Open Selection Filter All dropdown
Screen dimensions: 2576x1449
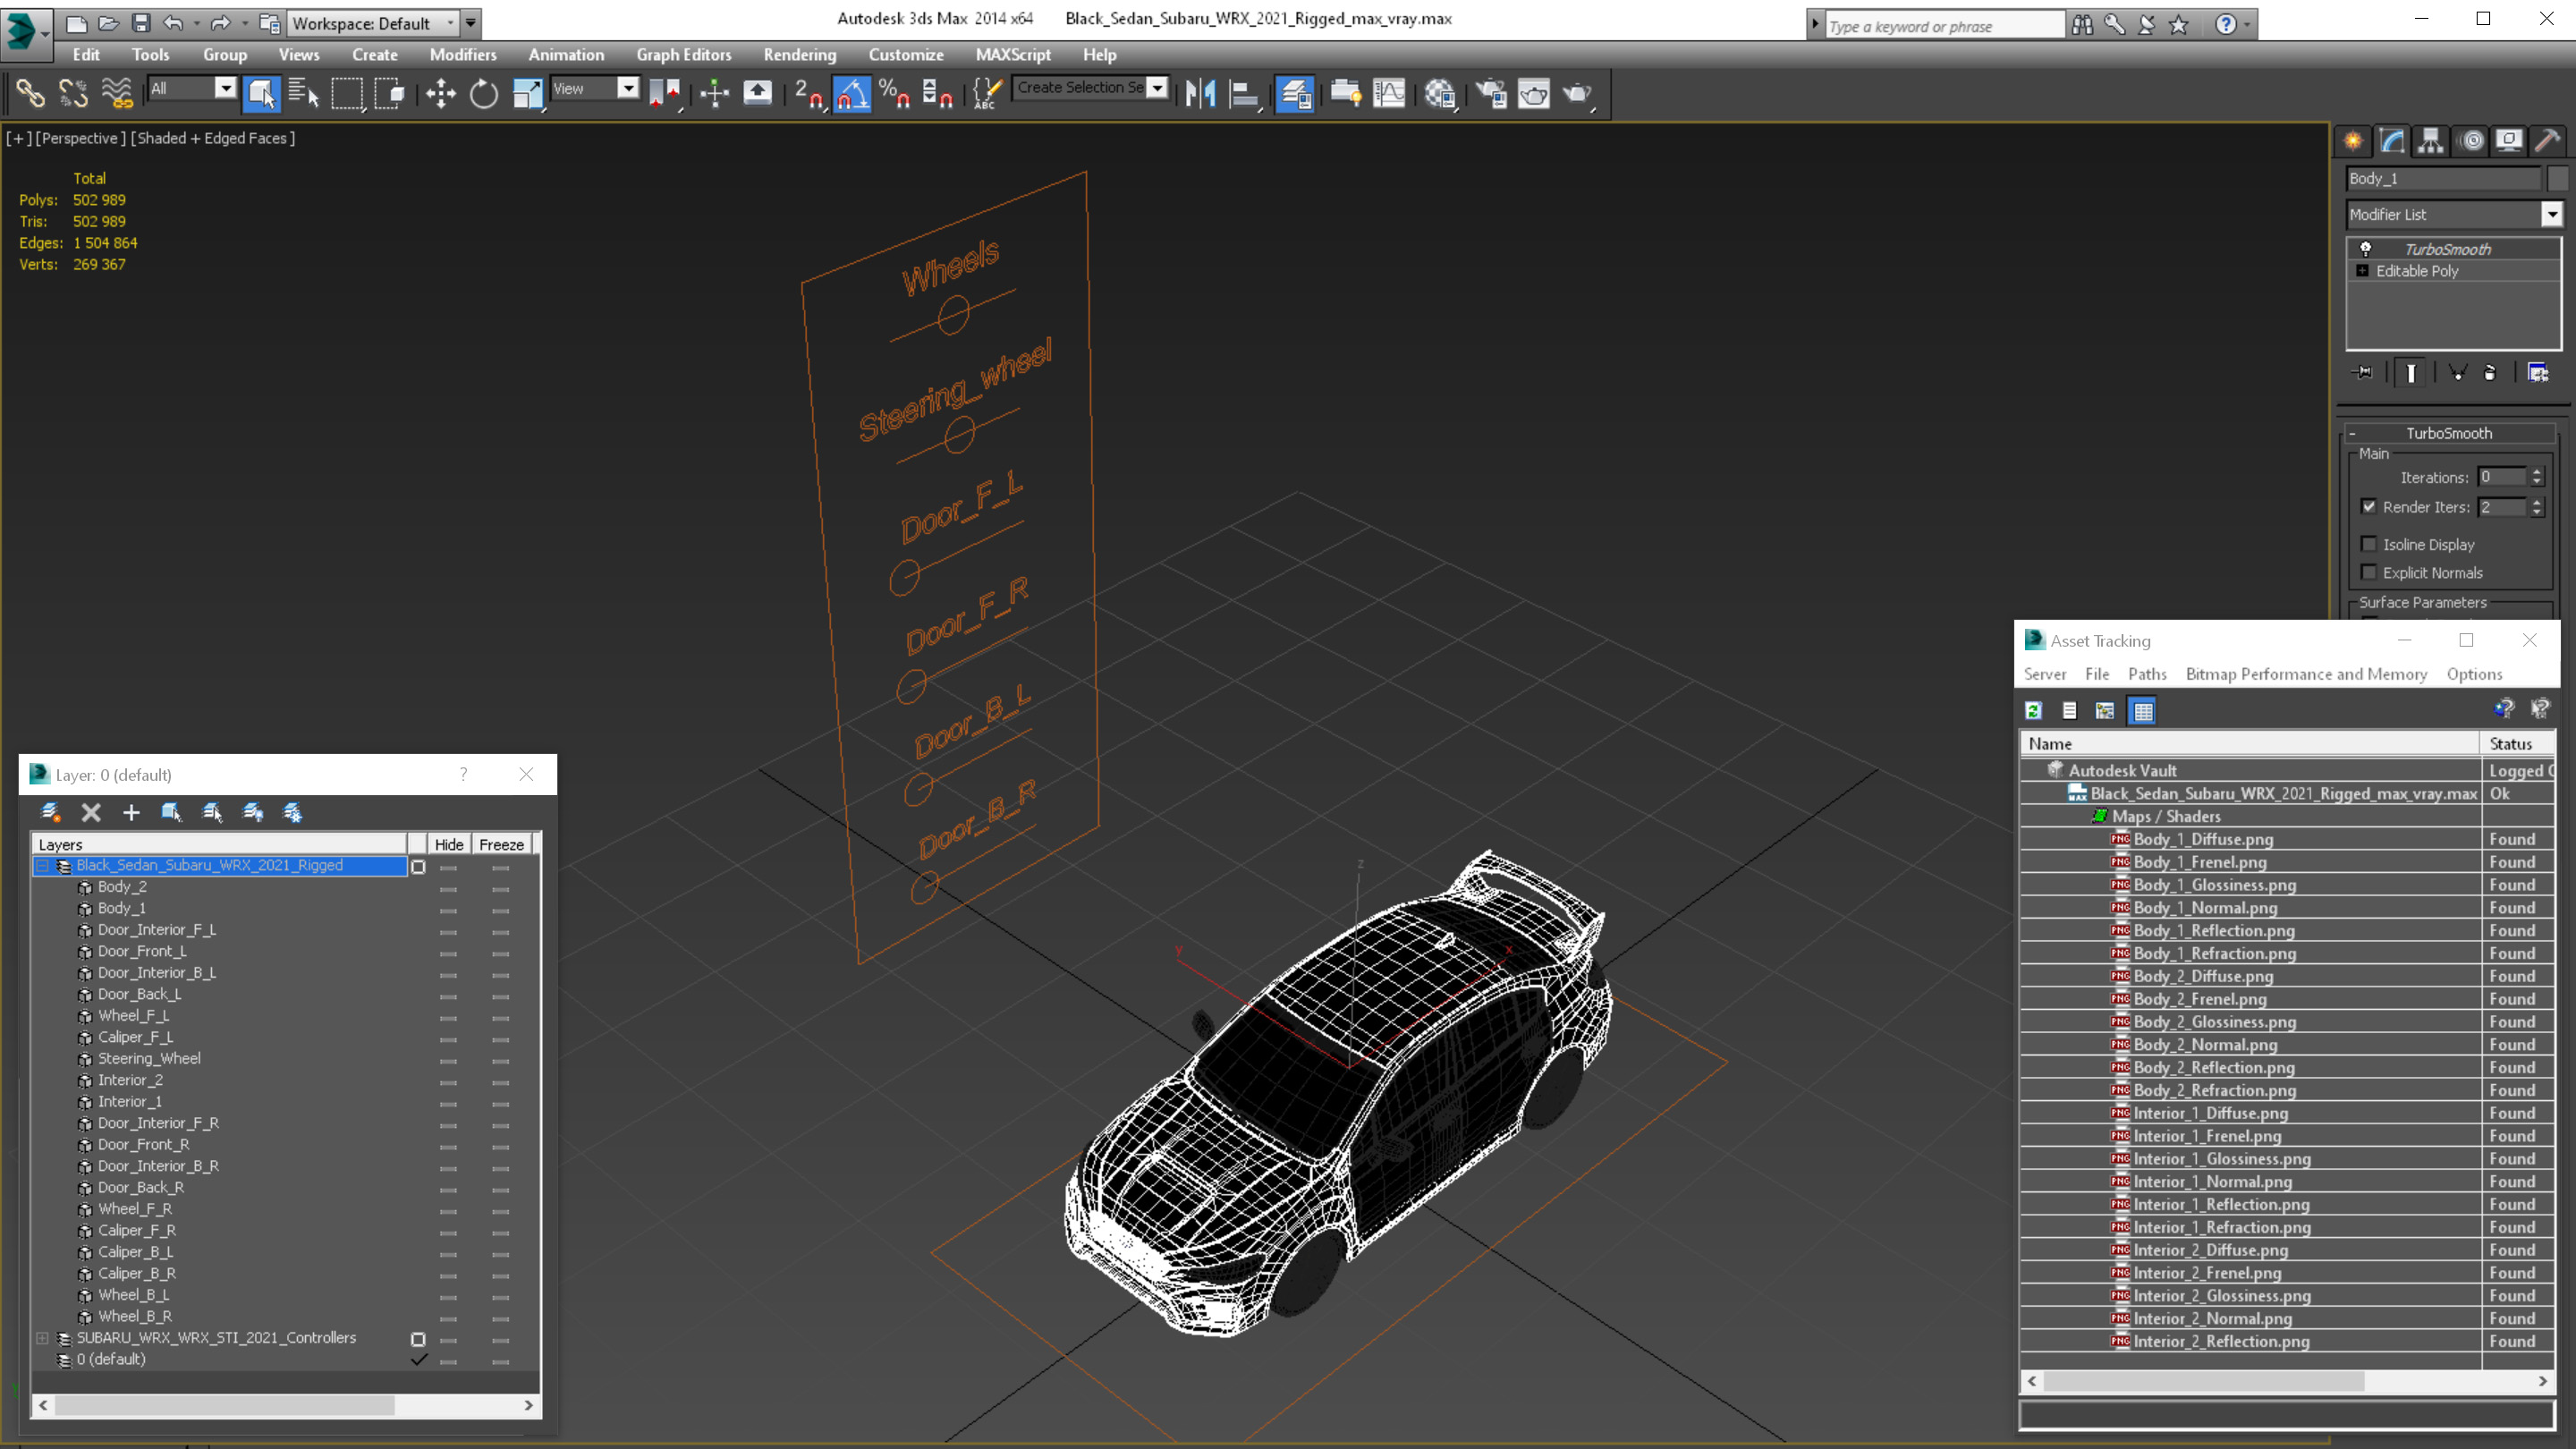(x=226, y=88)
